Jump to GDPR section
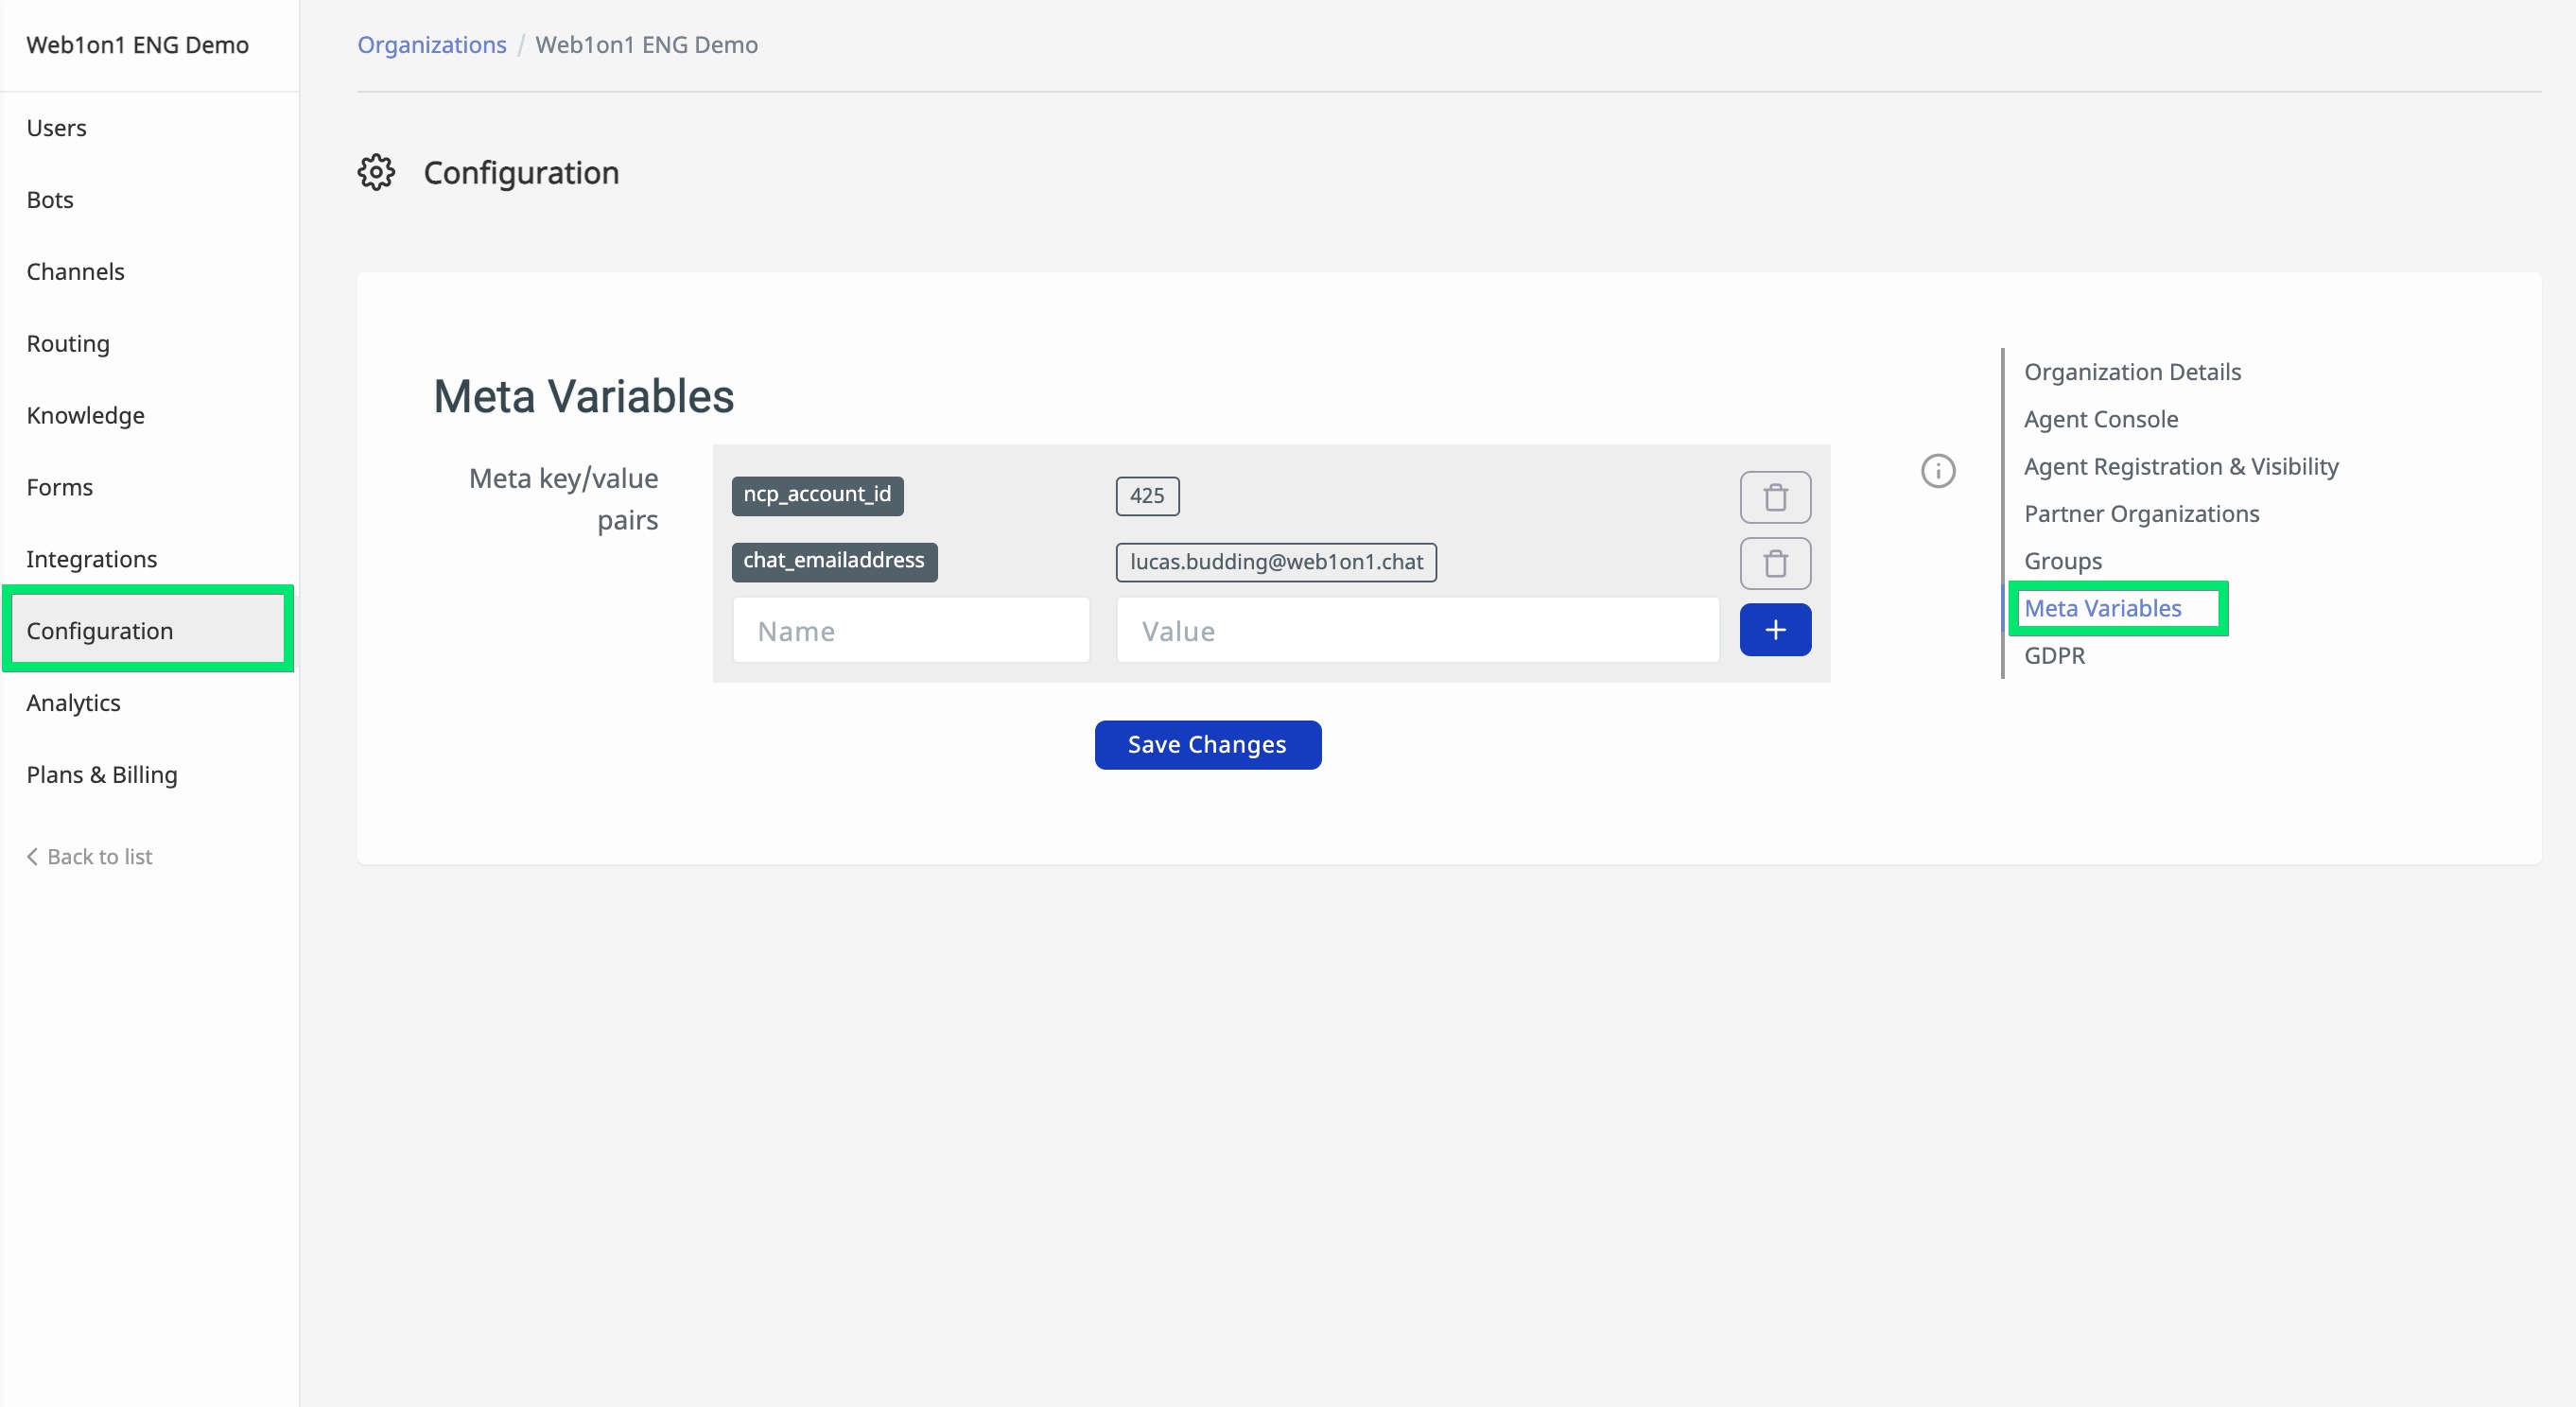This screenshot has width=2576, height=1407. click(2054, 656)
